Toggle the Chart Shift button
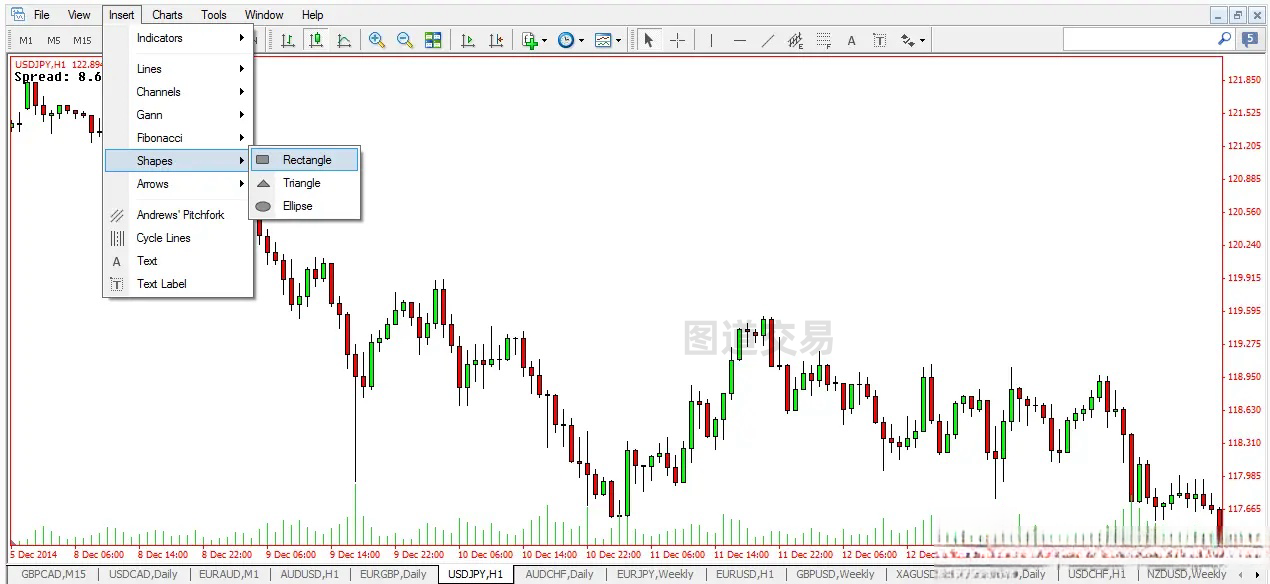1270x584 pixels. click(495, 40)
